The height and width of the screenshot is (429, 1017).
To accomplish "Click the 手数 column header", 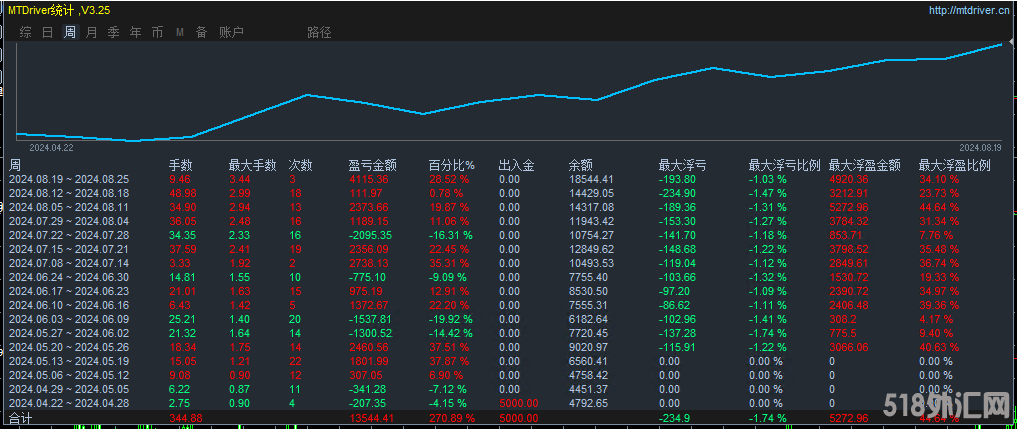I will coord(181,165).
